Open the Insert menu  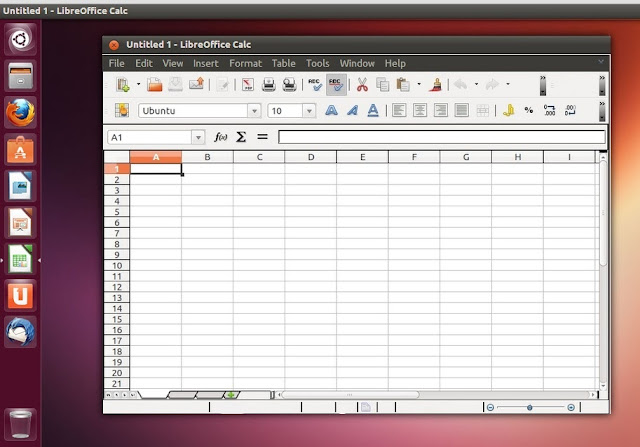point(206,63)
